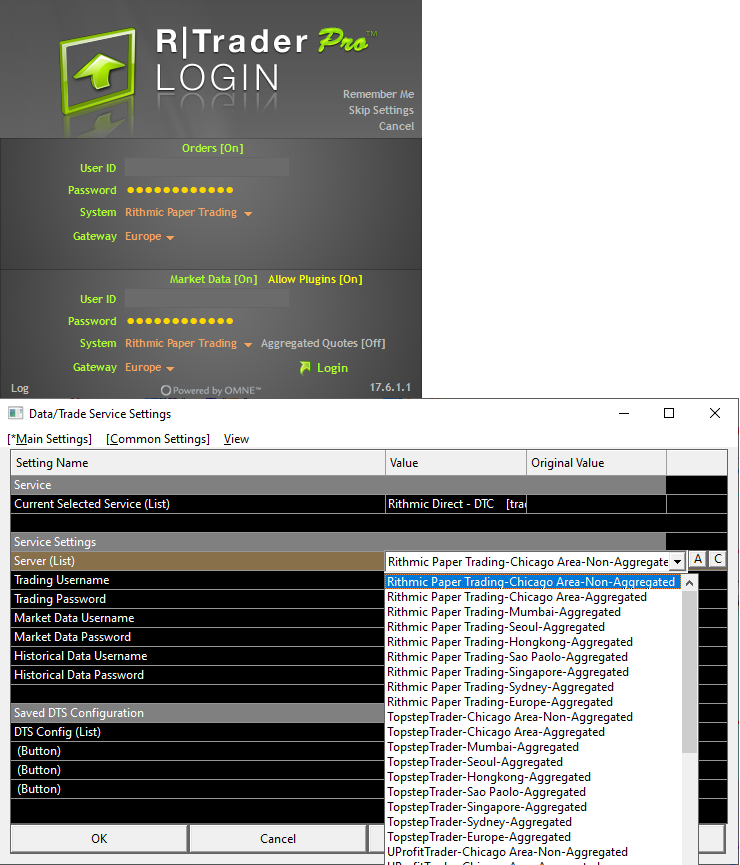Toggle Market Data [On] setting
Viewport: 740px width, 865px height.
click(214, 279)
